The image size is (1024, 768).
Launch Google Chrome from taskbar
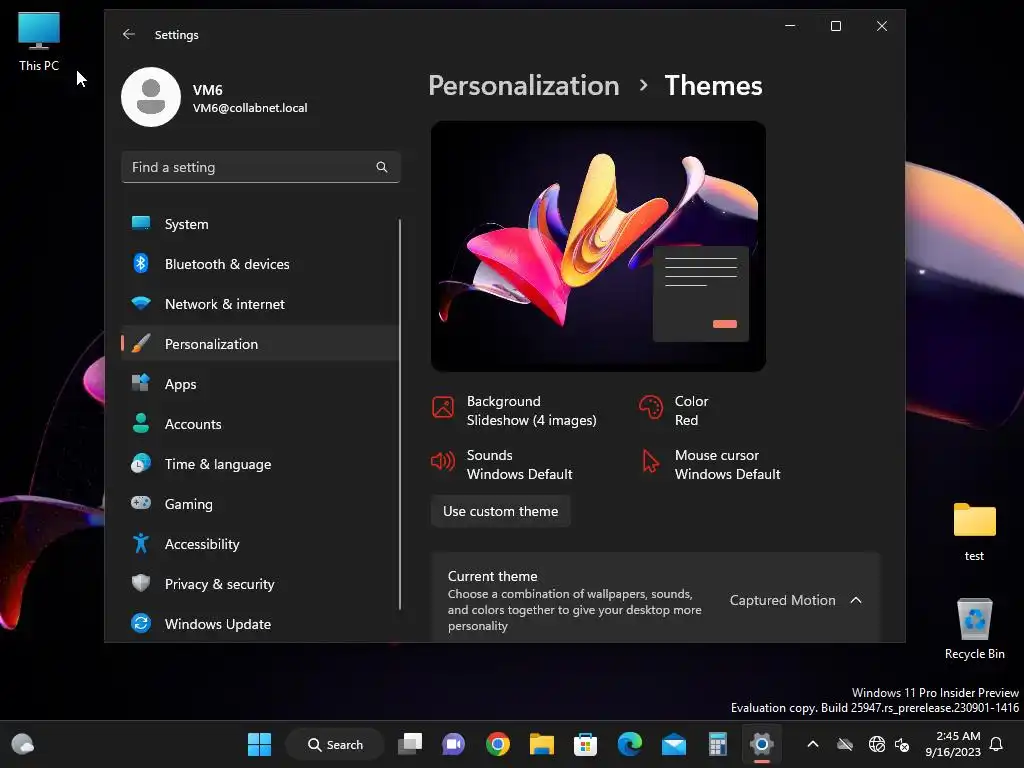click(x=498, y=744)
